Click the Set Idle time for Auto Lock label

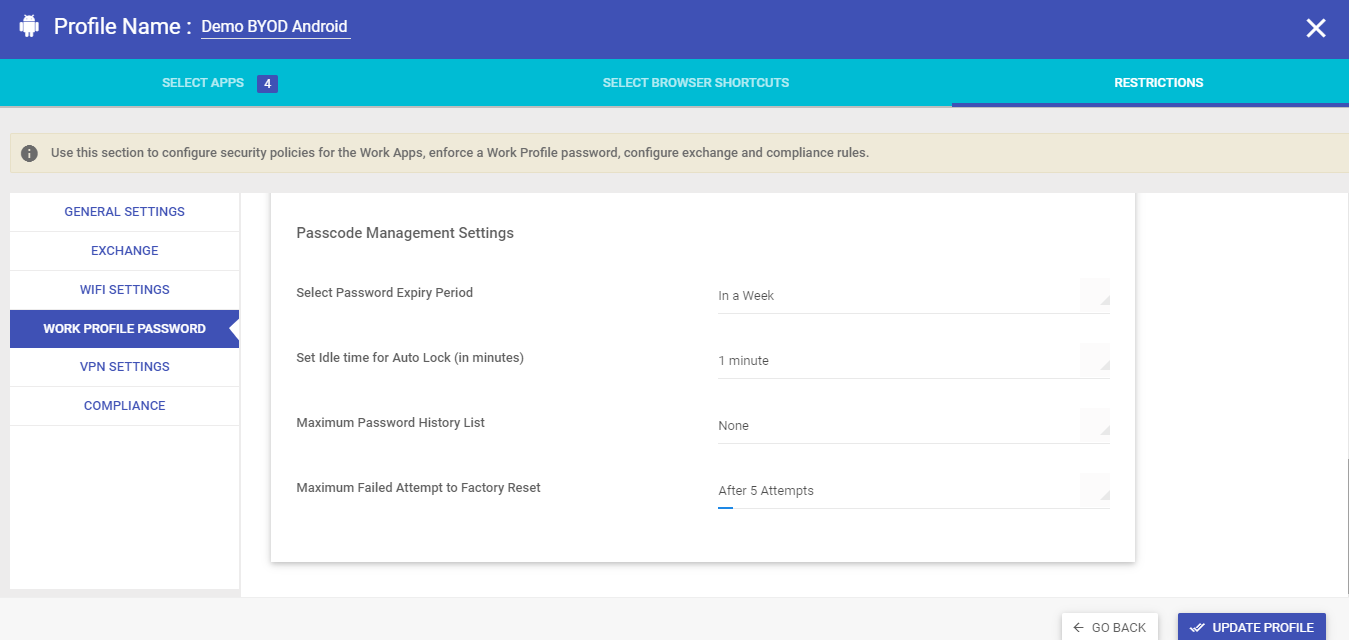coord(410,358)
